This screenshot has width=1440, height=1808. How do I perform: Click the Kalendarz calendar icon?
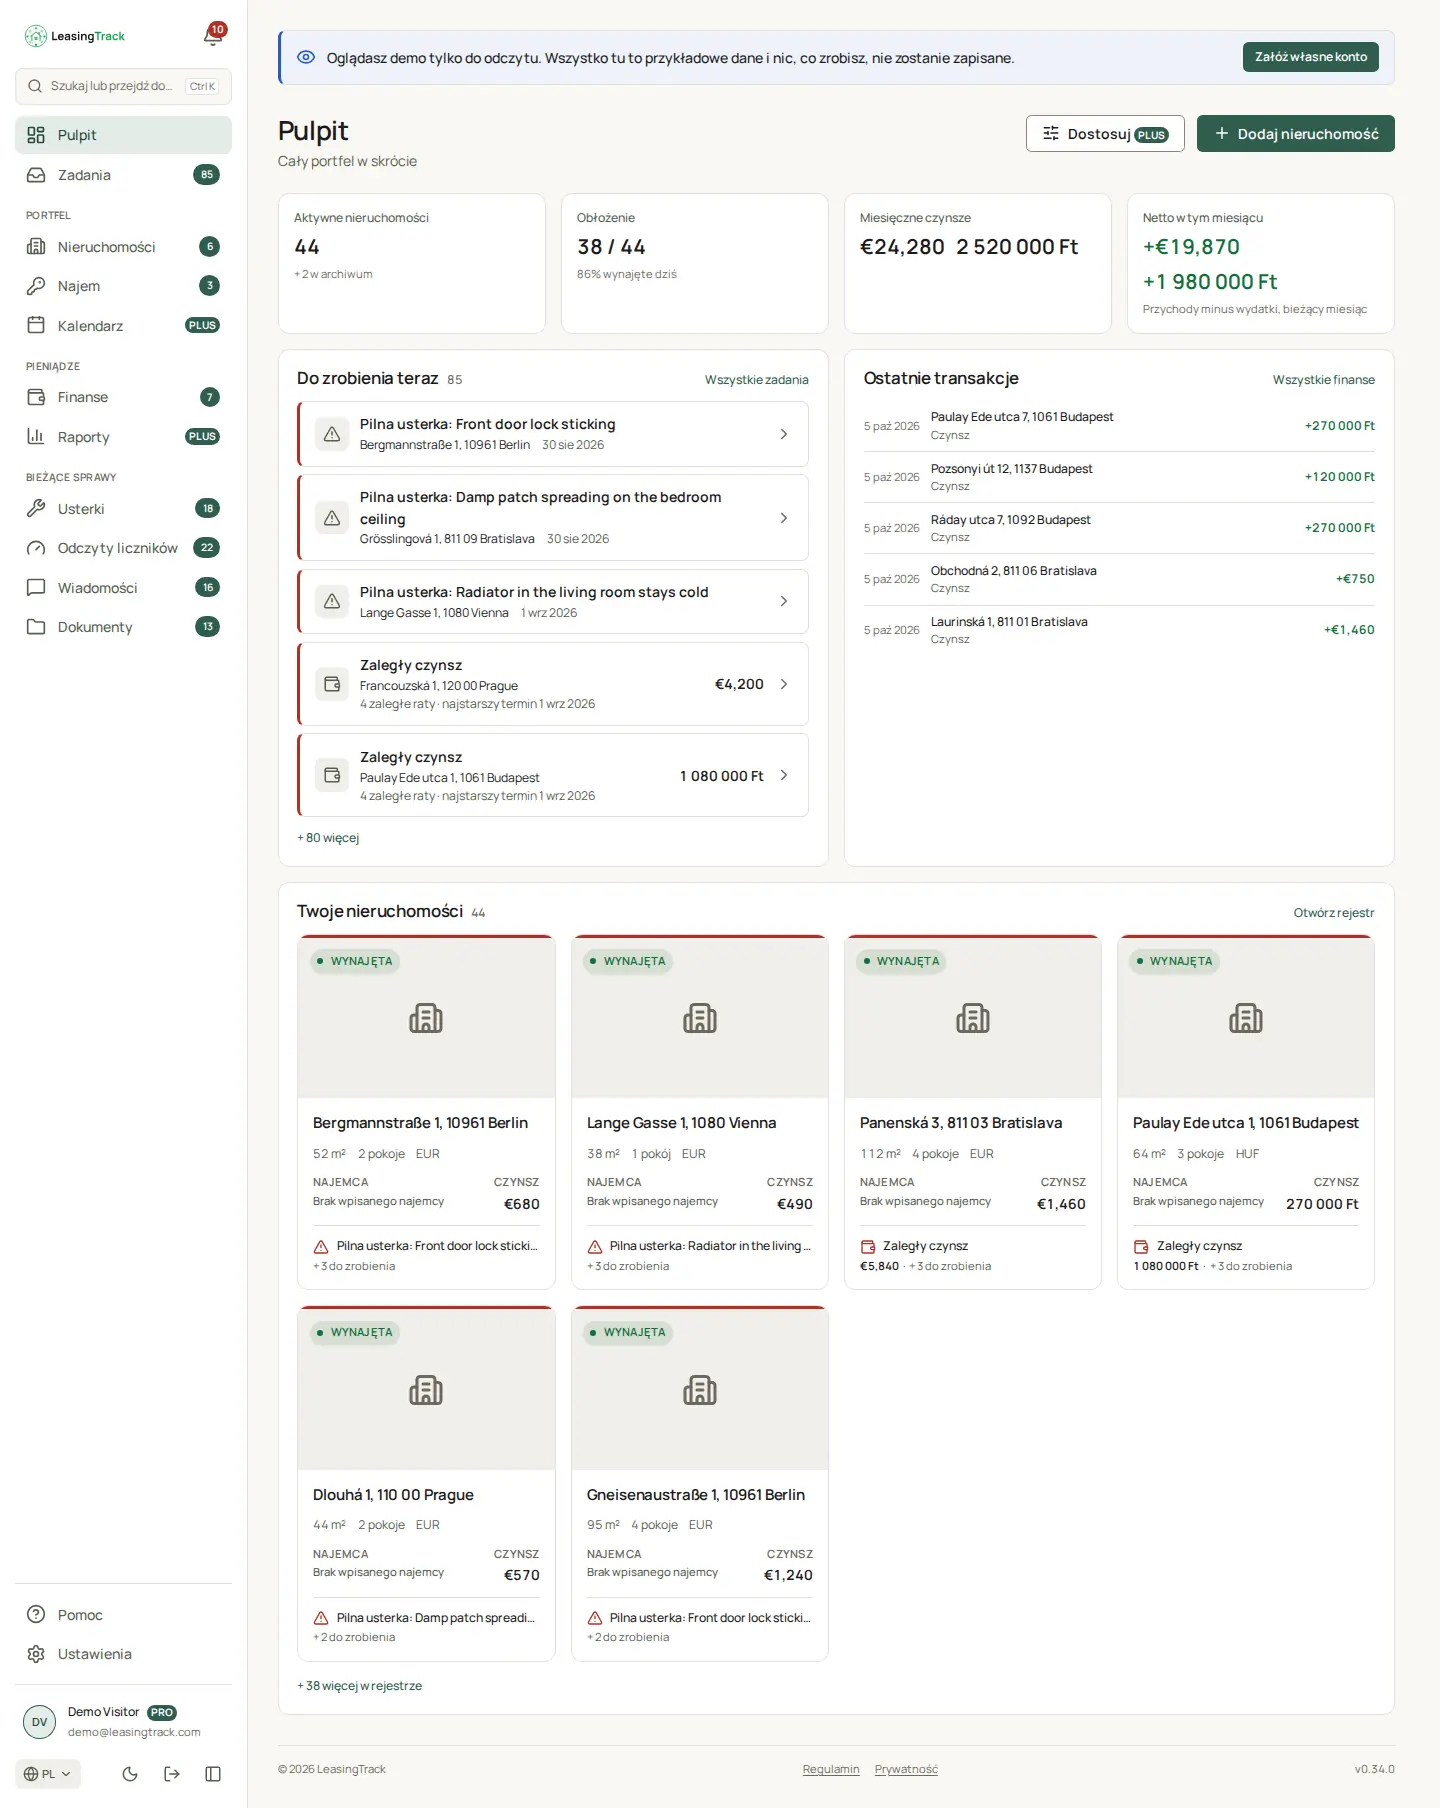[x=36, y=325]
